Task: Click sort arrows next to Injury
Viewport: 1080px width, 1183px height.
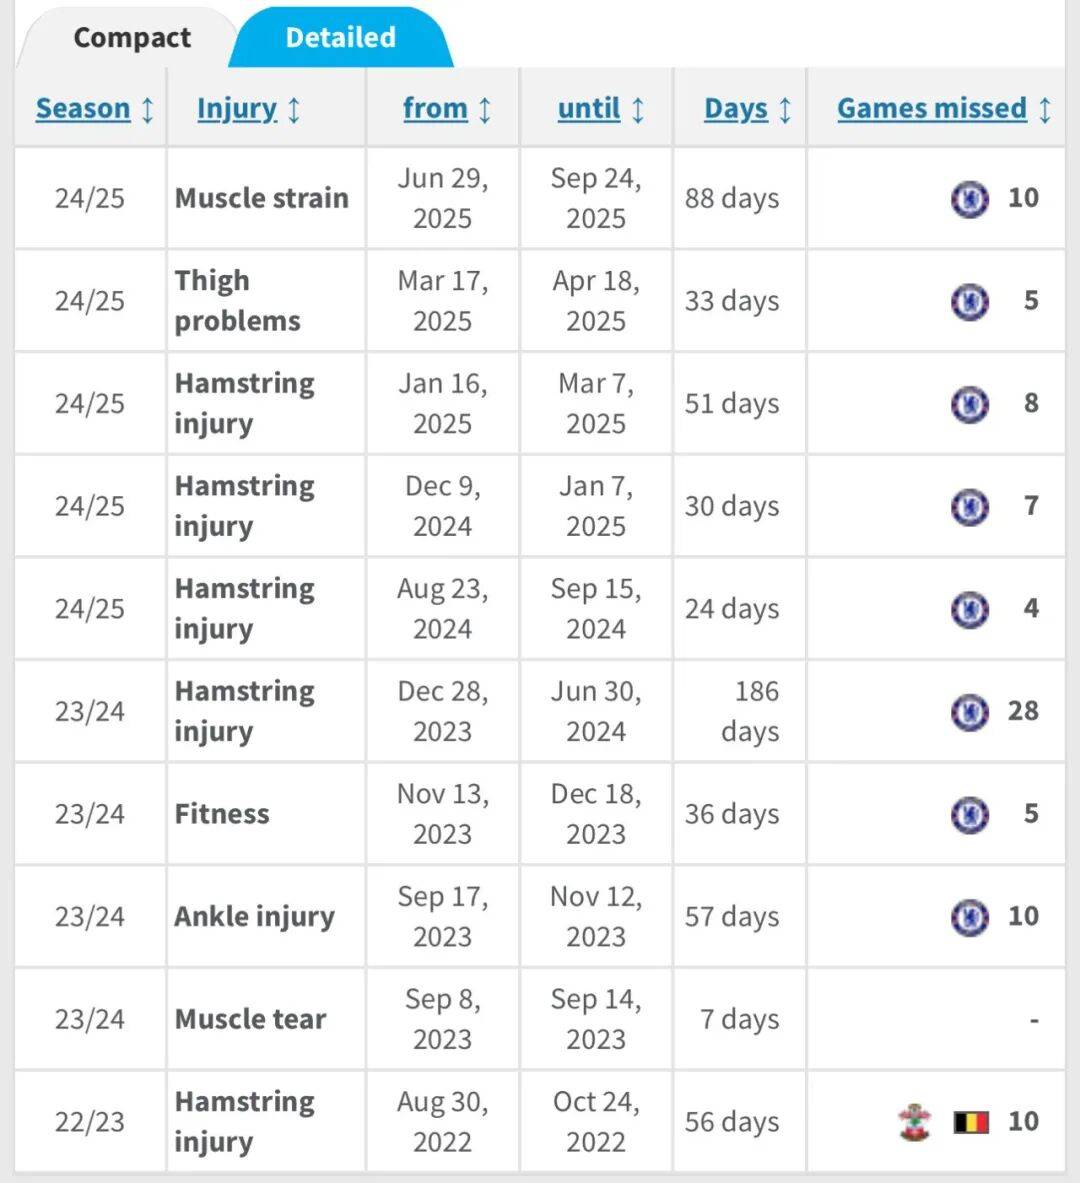Action: [294, 109]
